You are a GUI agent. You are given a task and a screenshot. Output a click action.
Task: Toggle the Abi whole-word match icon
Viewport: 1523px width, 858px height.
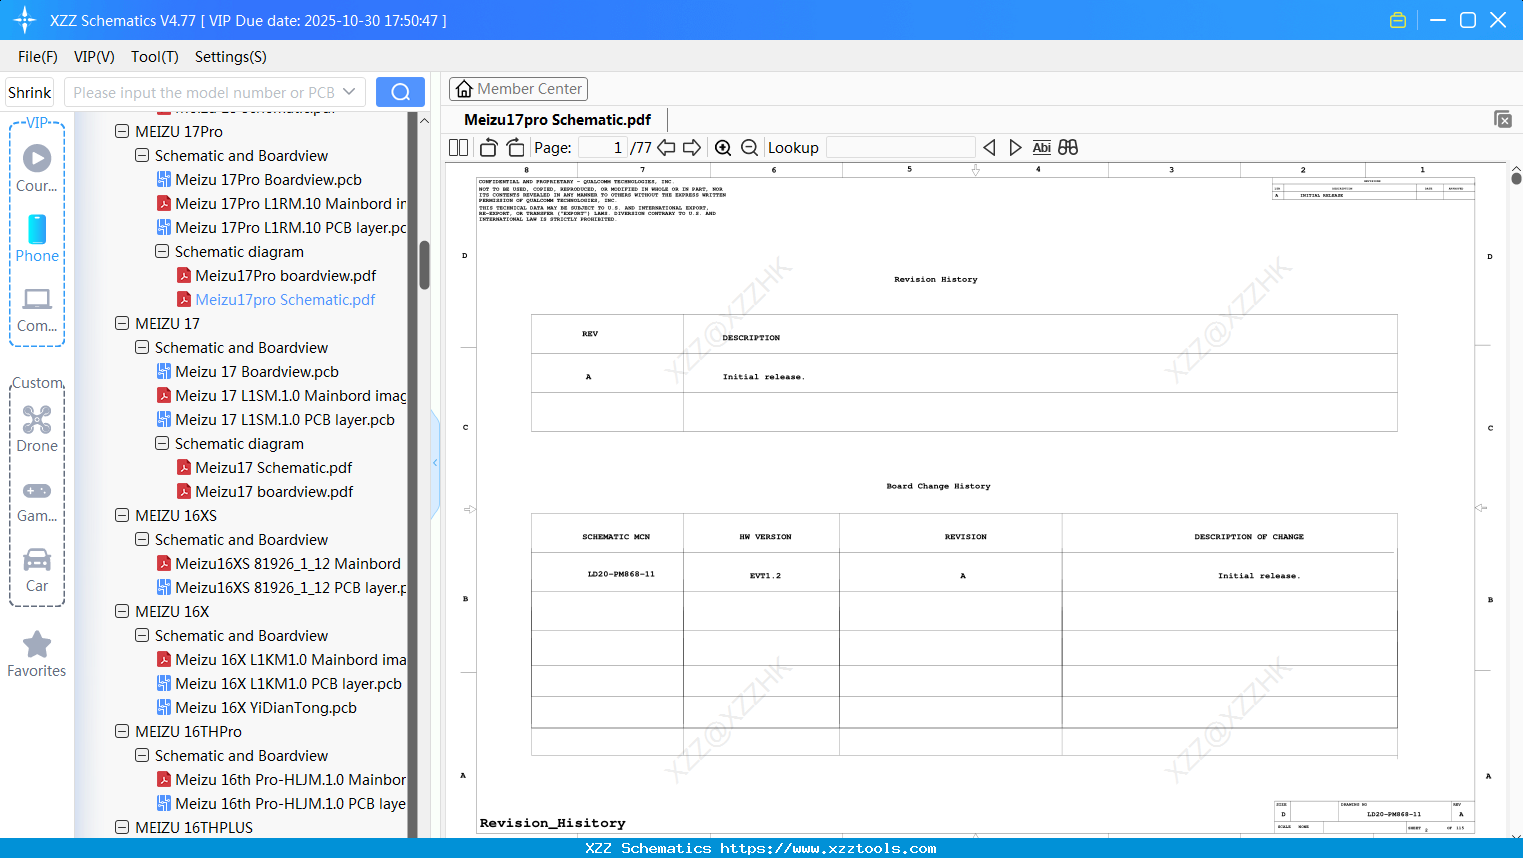point(1042,148)
